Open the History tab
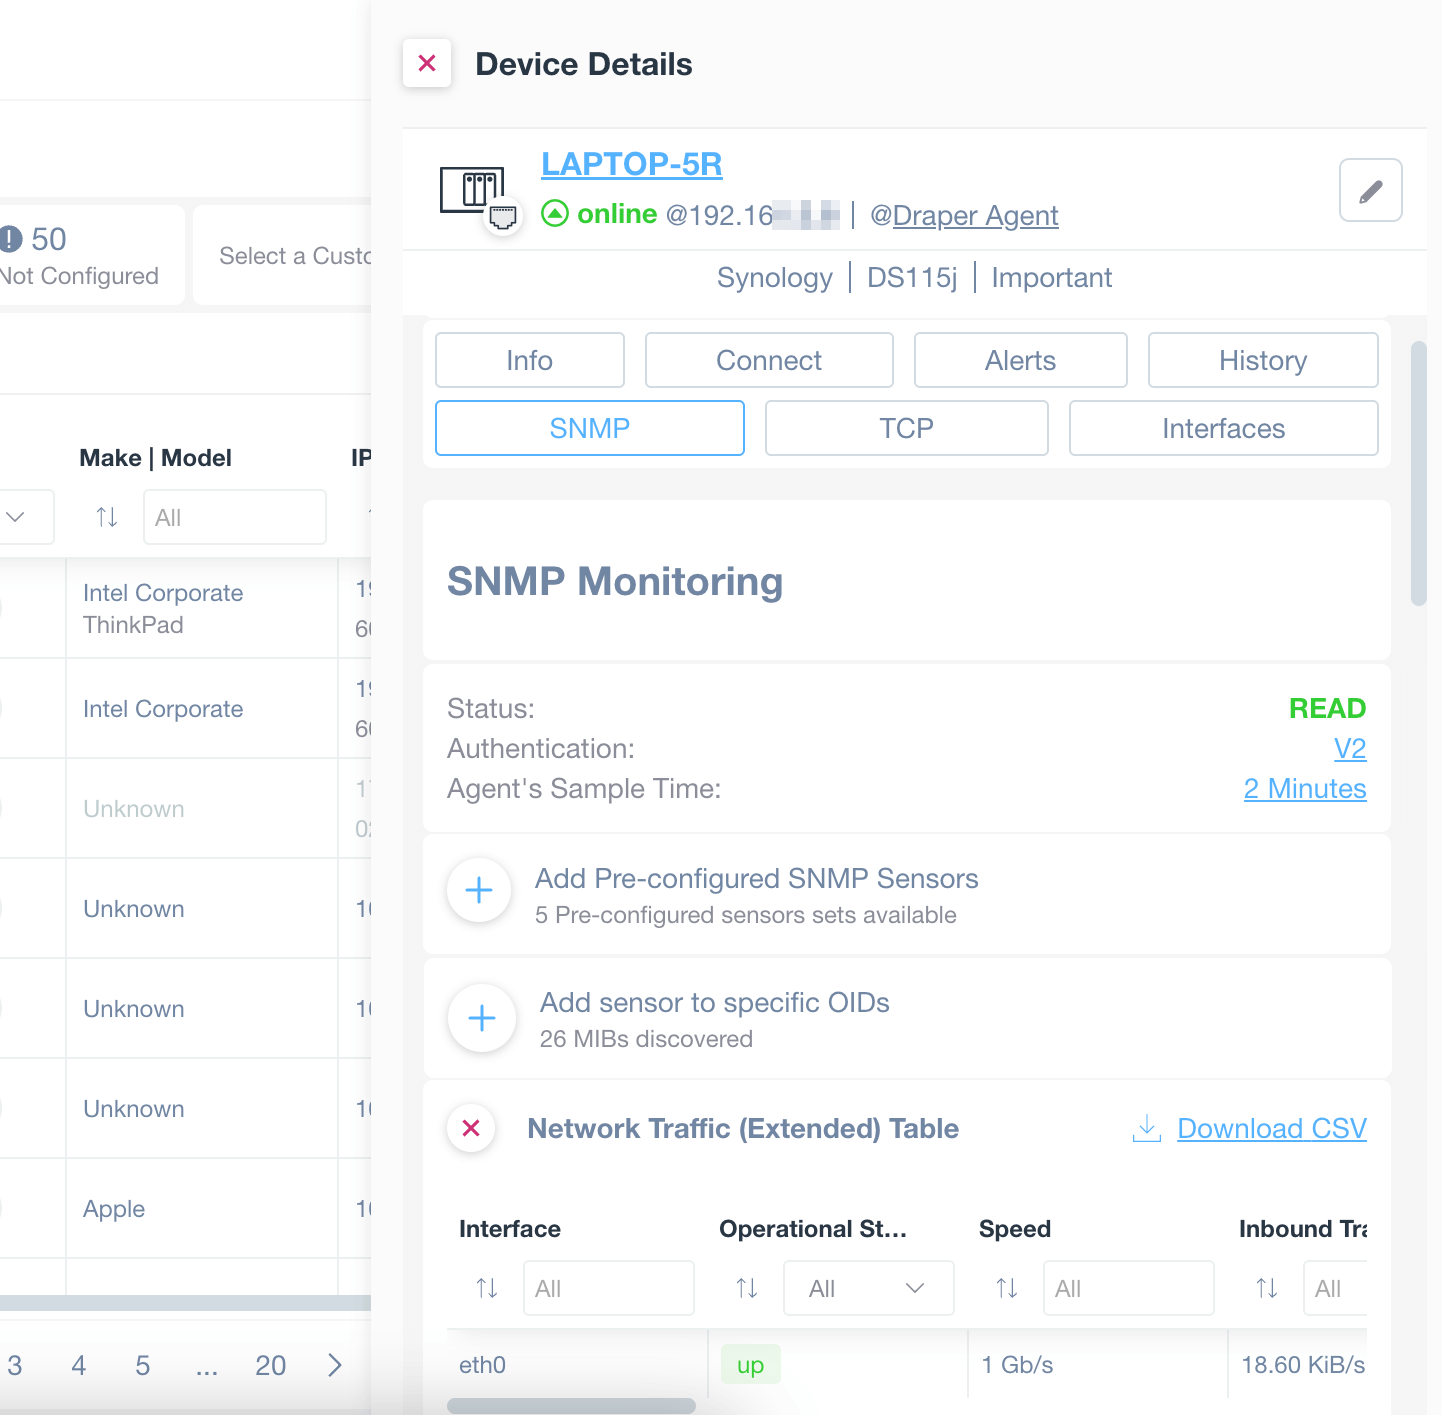The image size is (1442, 1415). 1263,360
